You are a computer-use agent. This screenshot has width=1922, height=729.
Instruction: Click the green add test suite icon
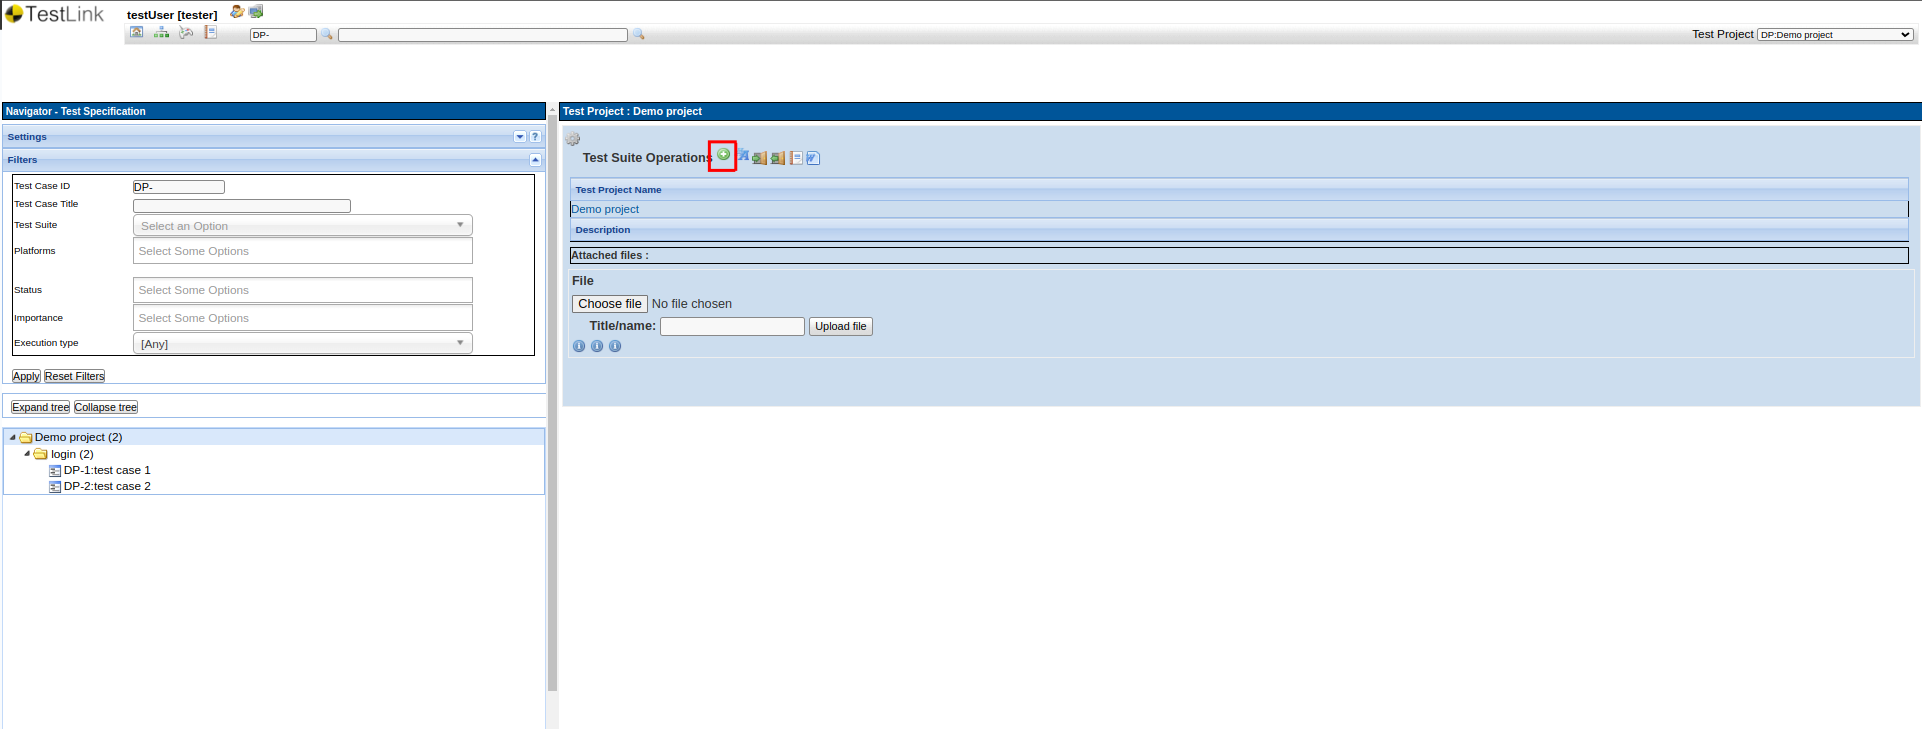(x=723, y=155)
